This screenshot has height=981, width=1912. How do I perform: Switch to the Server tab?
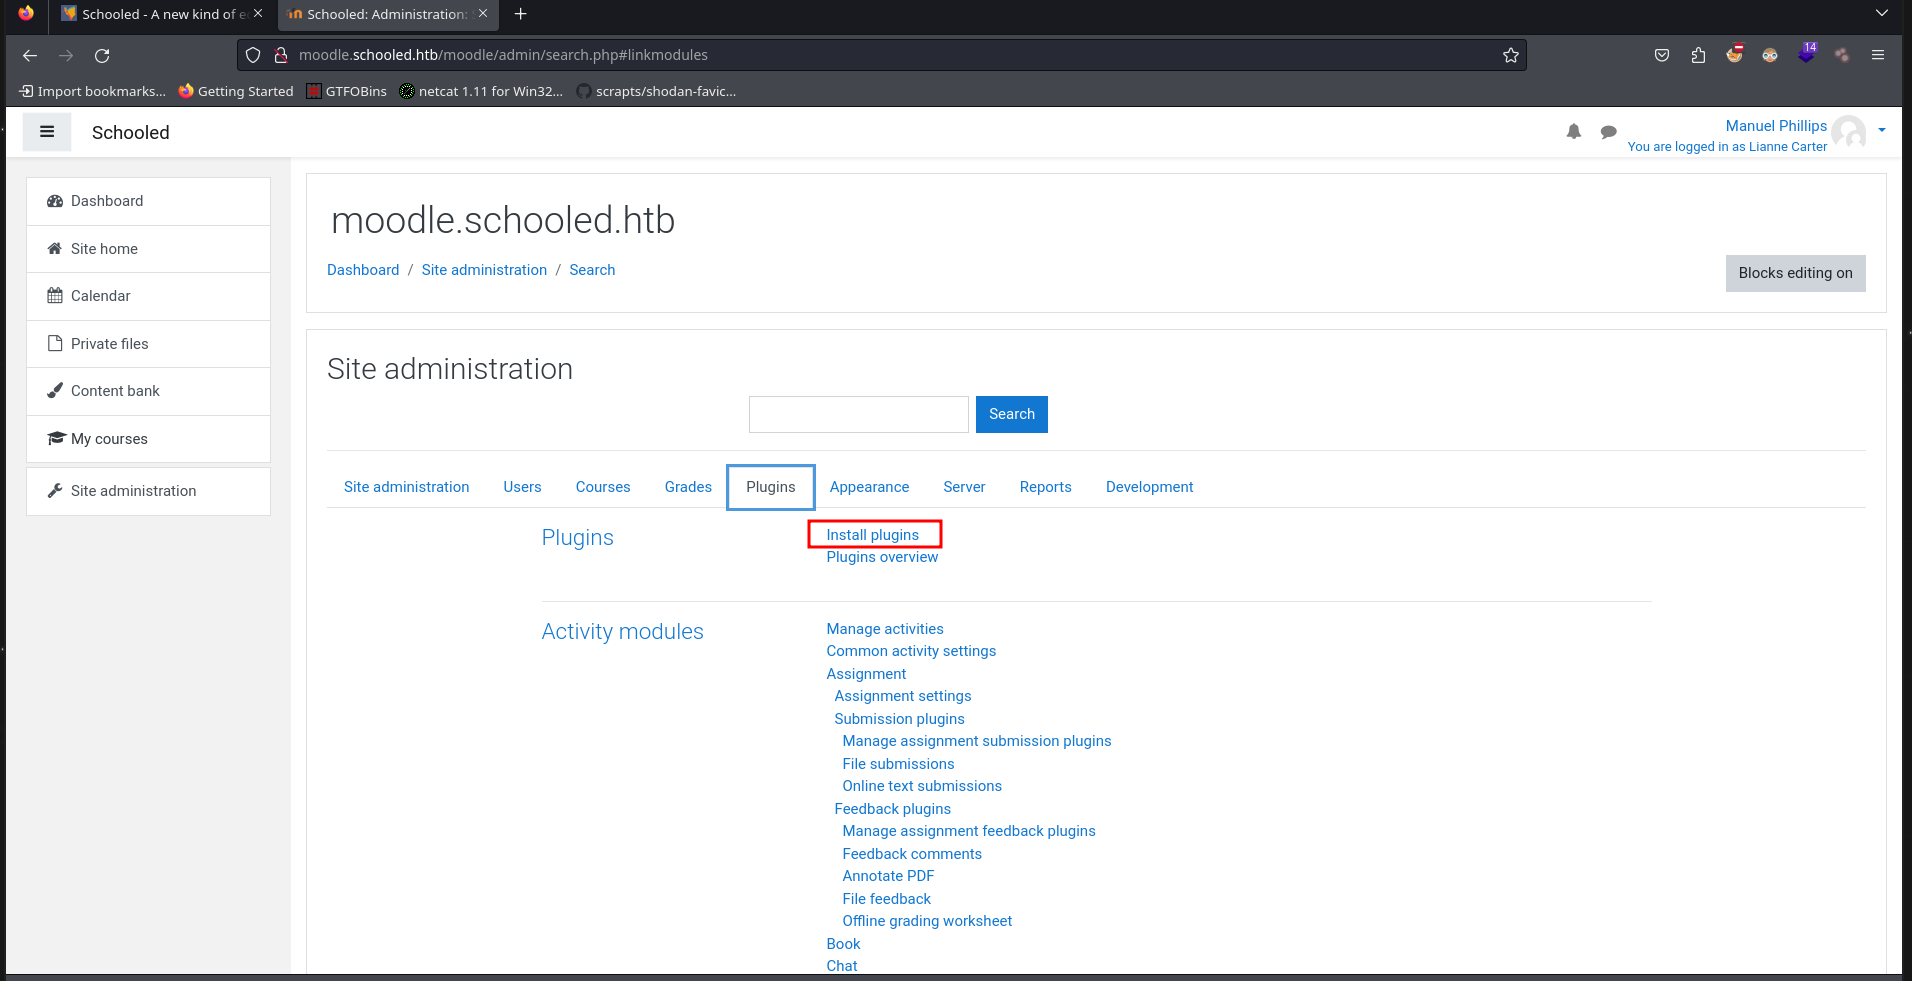[x=964, y=487]
